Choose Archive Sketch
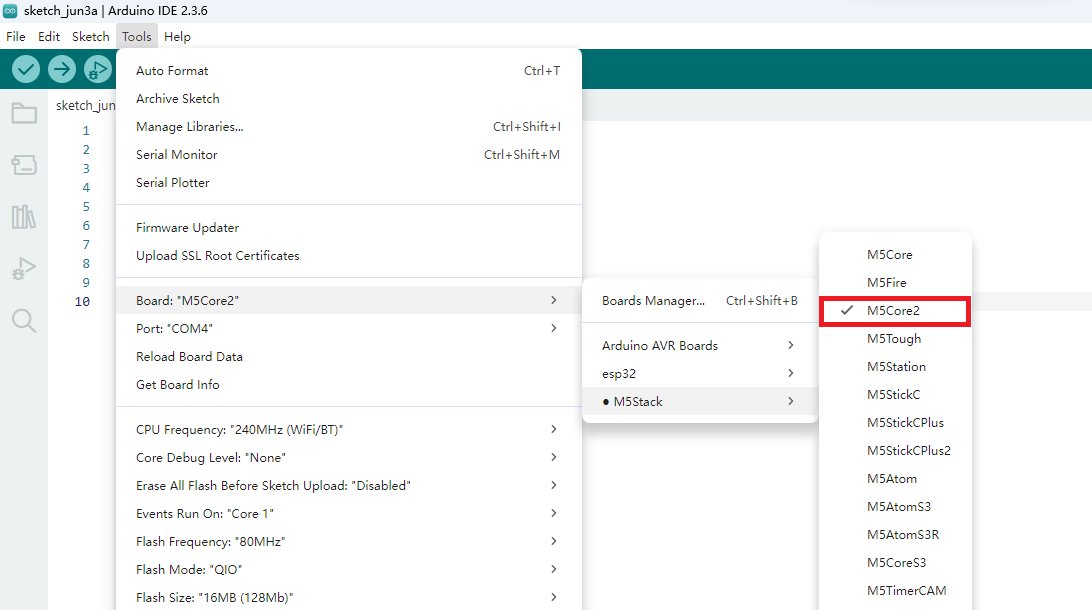The width and height of the screenshot is (1092, 610). point(348,98)
